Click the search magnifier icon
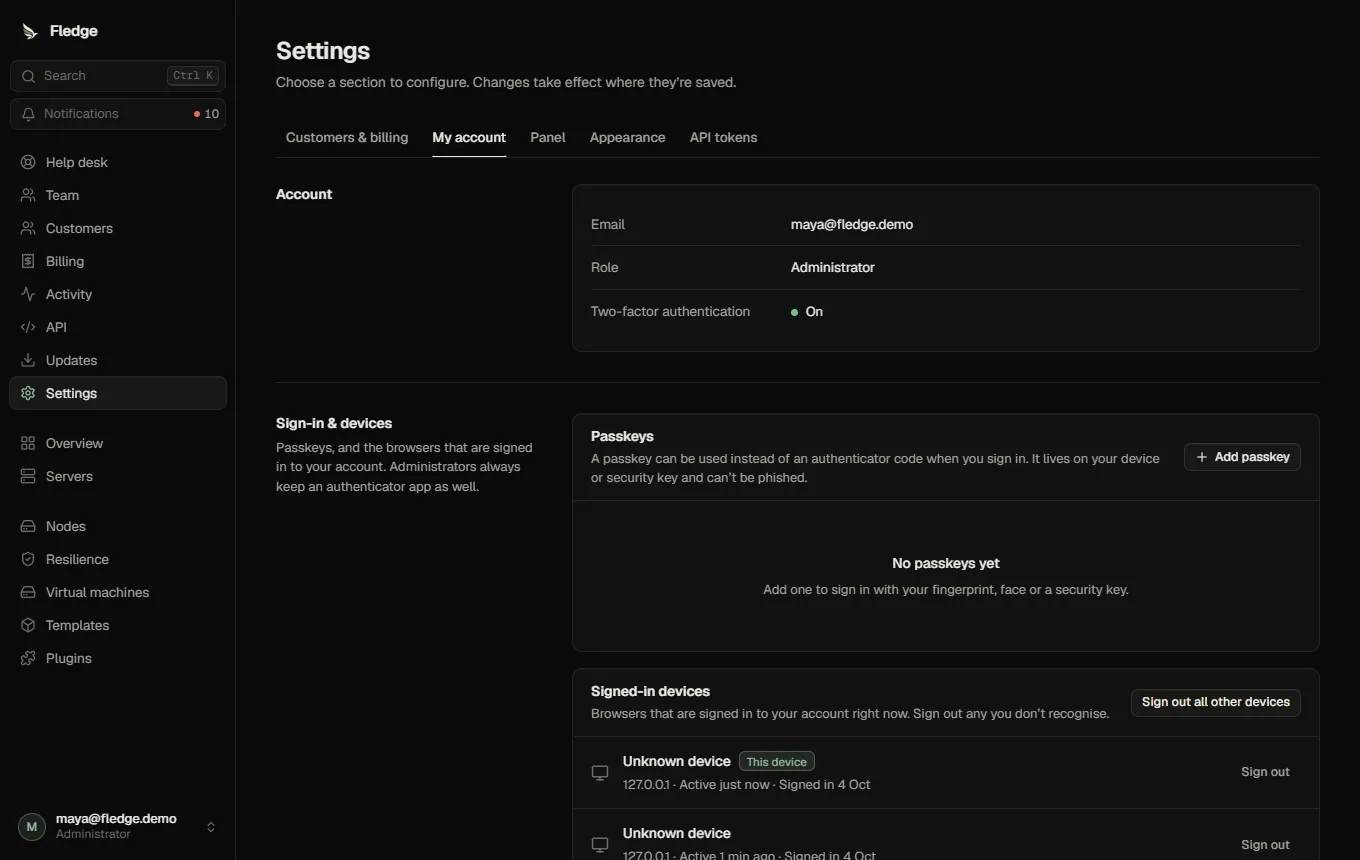Image resolution: width=1360 pixels, height=860 pixels. point(28,76)
